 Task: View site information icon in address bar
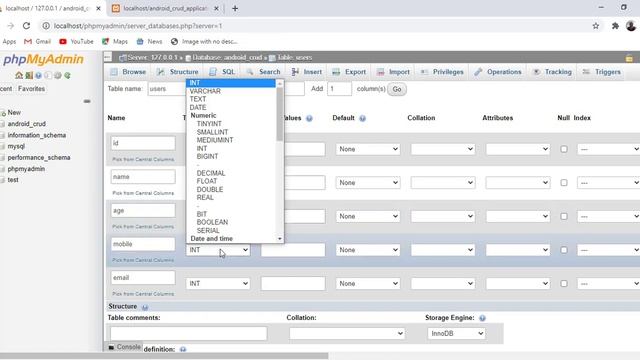[x=46, y=26]
